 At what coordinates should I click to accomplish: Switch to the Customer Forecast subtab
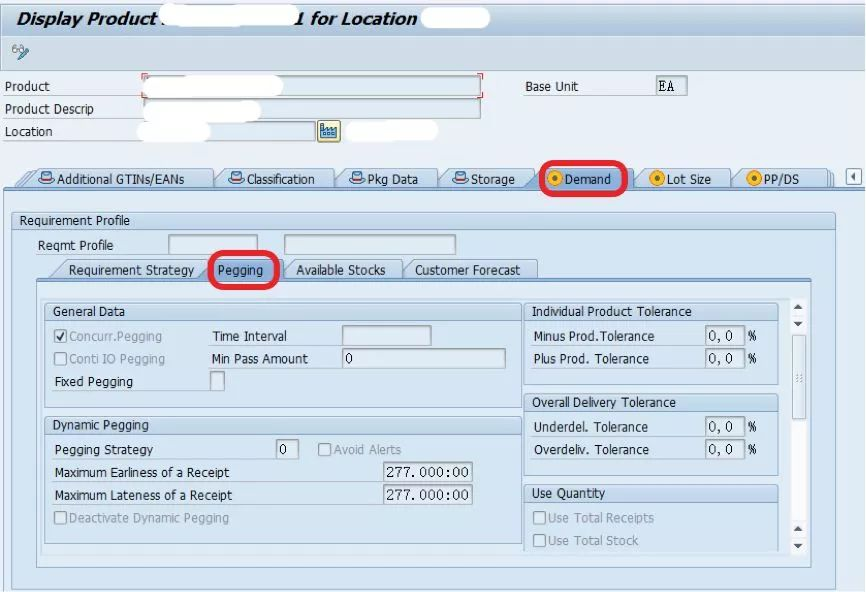(467, 270)
